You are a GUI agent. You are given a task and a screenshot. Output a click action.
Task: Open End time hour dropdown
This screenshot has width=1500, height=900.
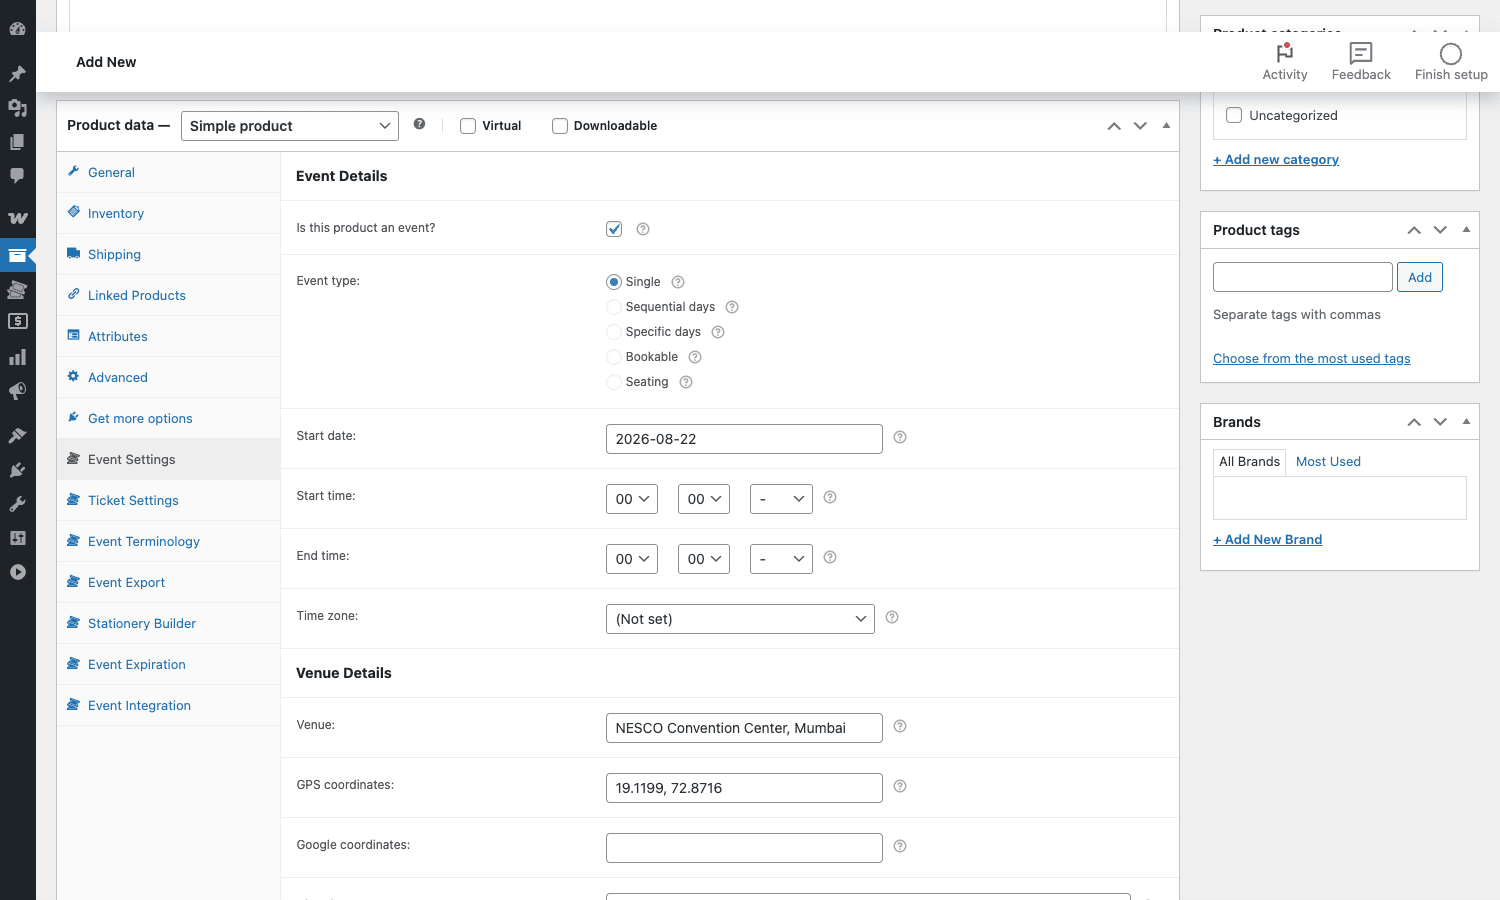(632, 559)
